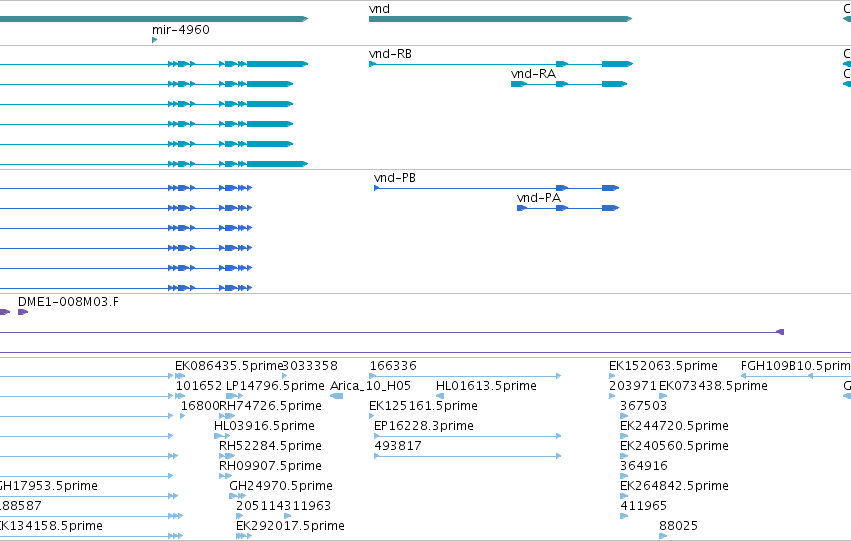Screen dimensions: 851x541
Task: Select the EK264842.5prime feature
Action: click(x=624, y=496)
